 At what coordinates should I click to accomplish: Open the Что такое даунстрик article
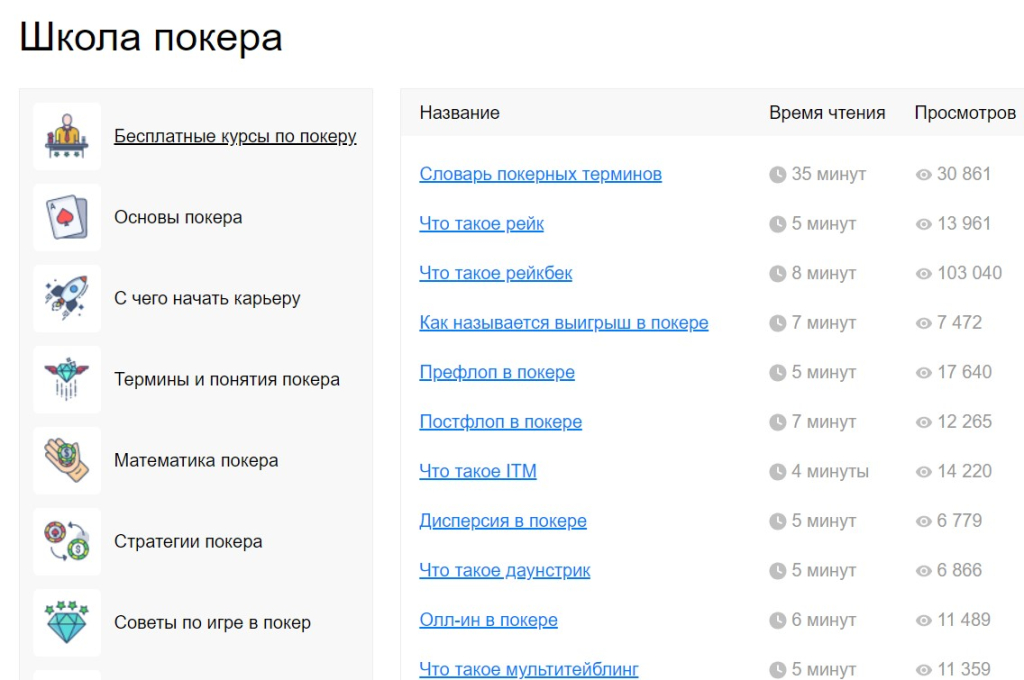pos(505,570)
